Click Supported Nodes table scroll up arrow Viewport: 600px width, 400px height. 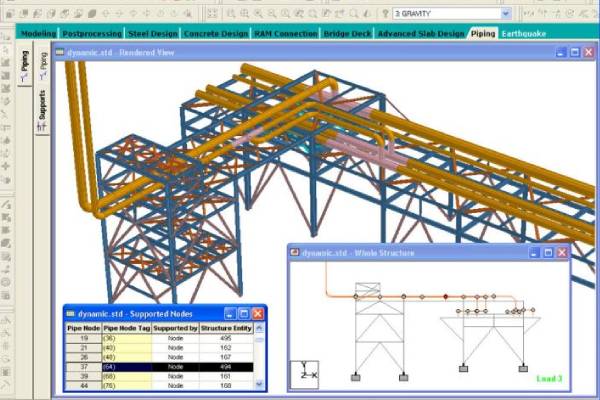click(x=261, y=326)
